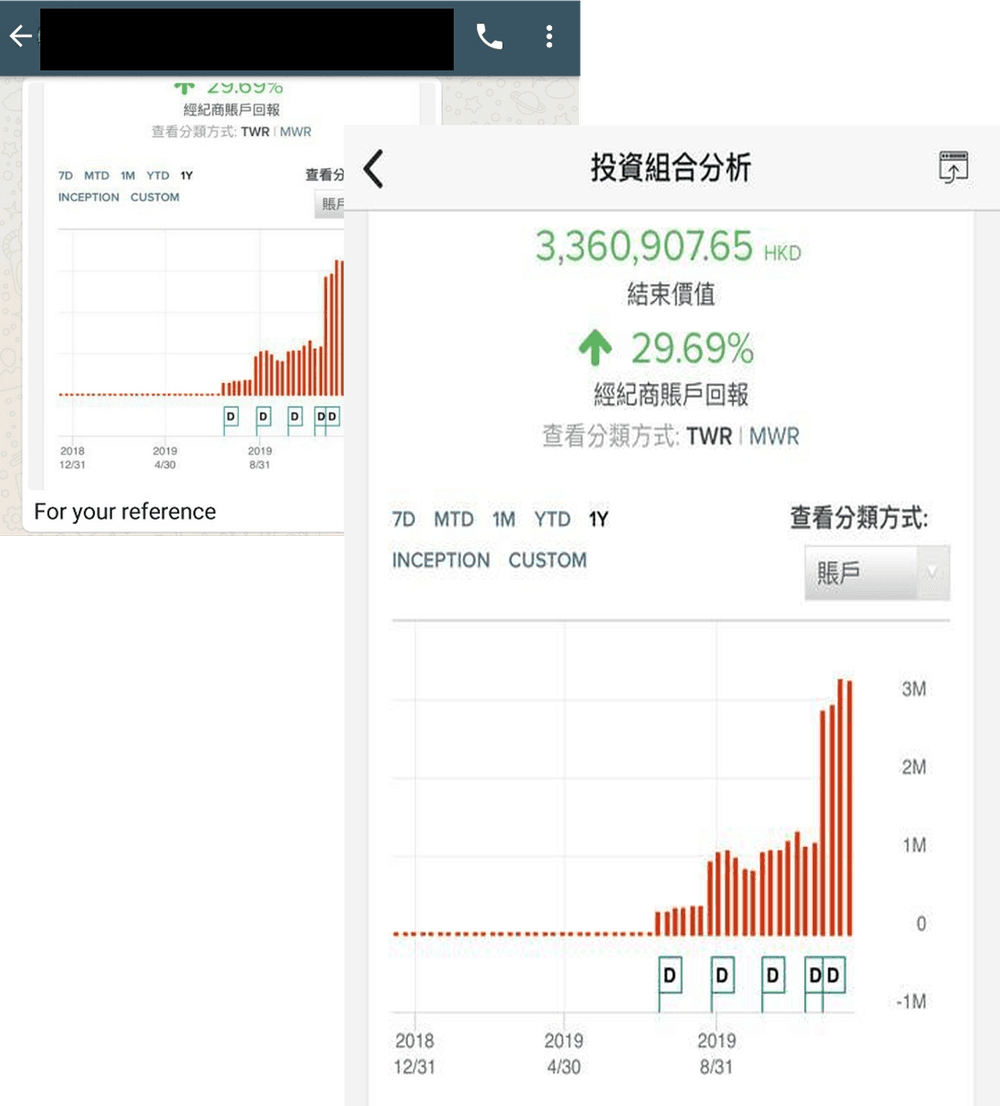This screenshot has width=1000, height=1106.
Task: Tap the 'For your reference' message text
Action: point(125,511)
